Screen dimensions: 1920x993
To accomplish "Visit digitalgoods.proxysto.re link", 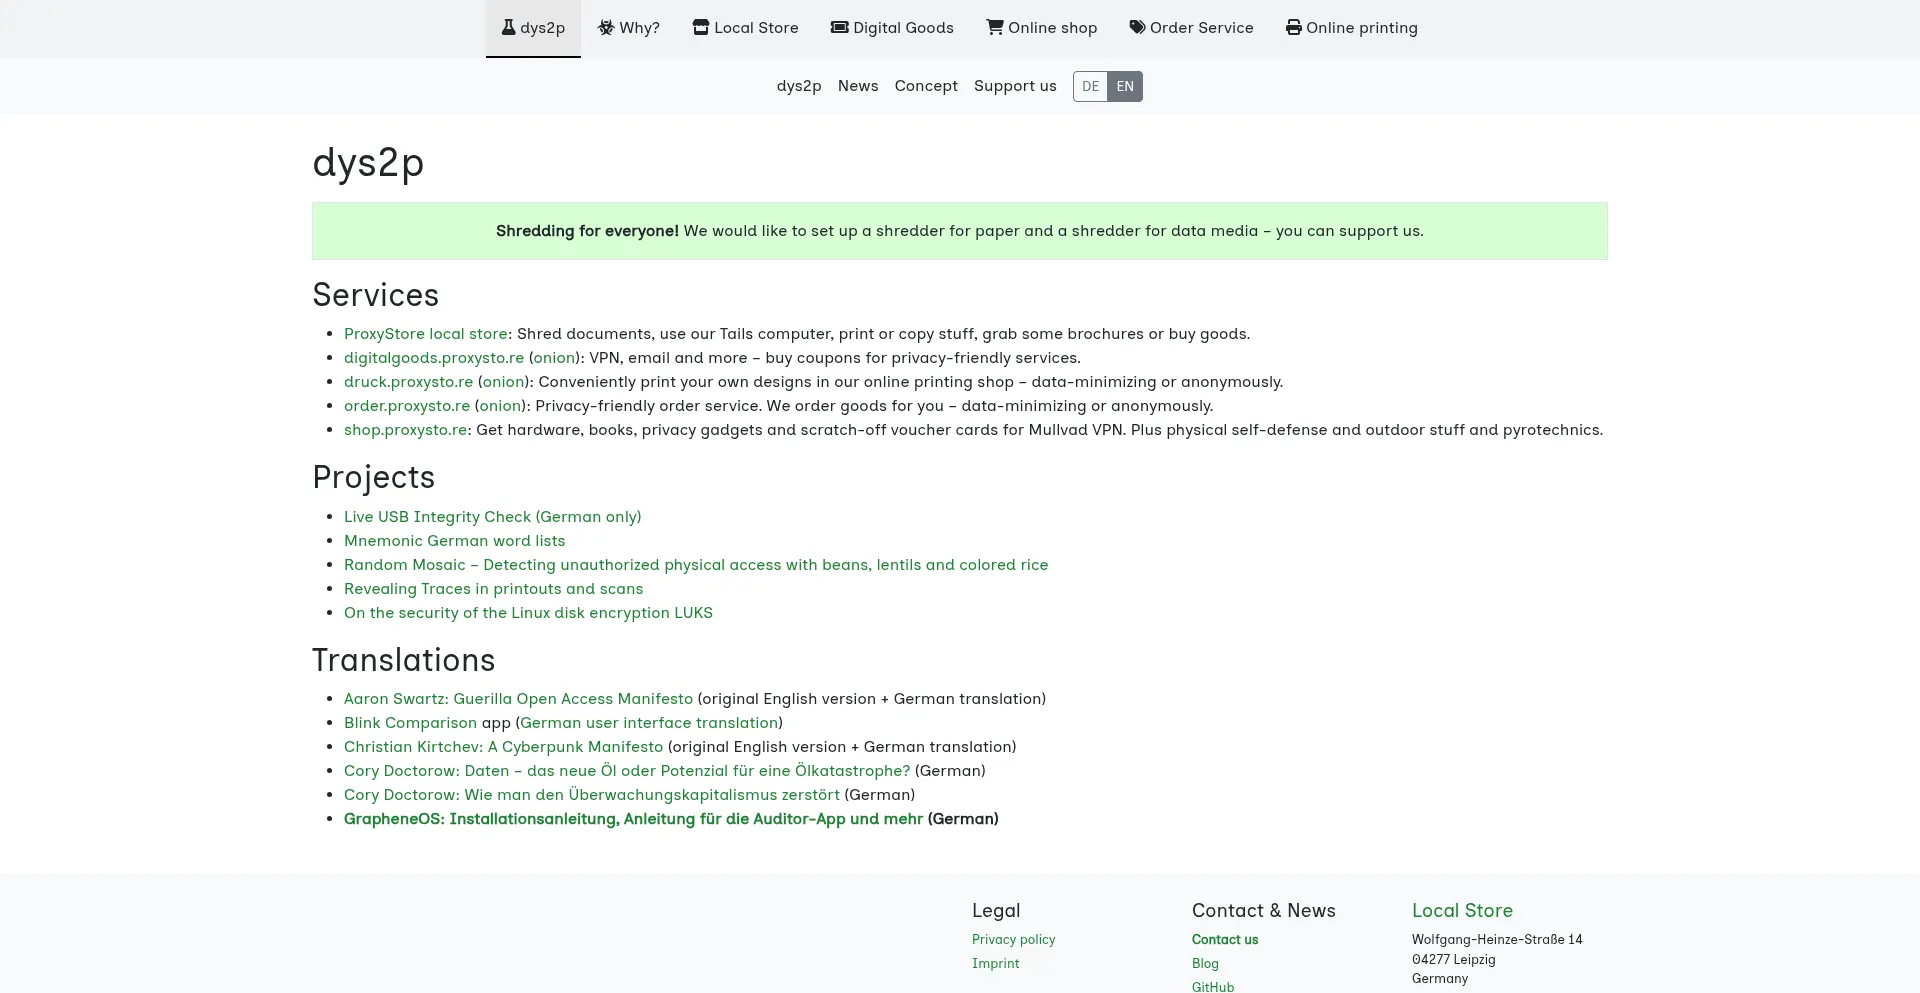I will point(434,358).
